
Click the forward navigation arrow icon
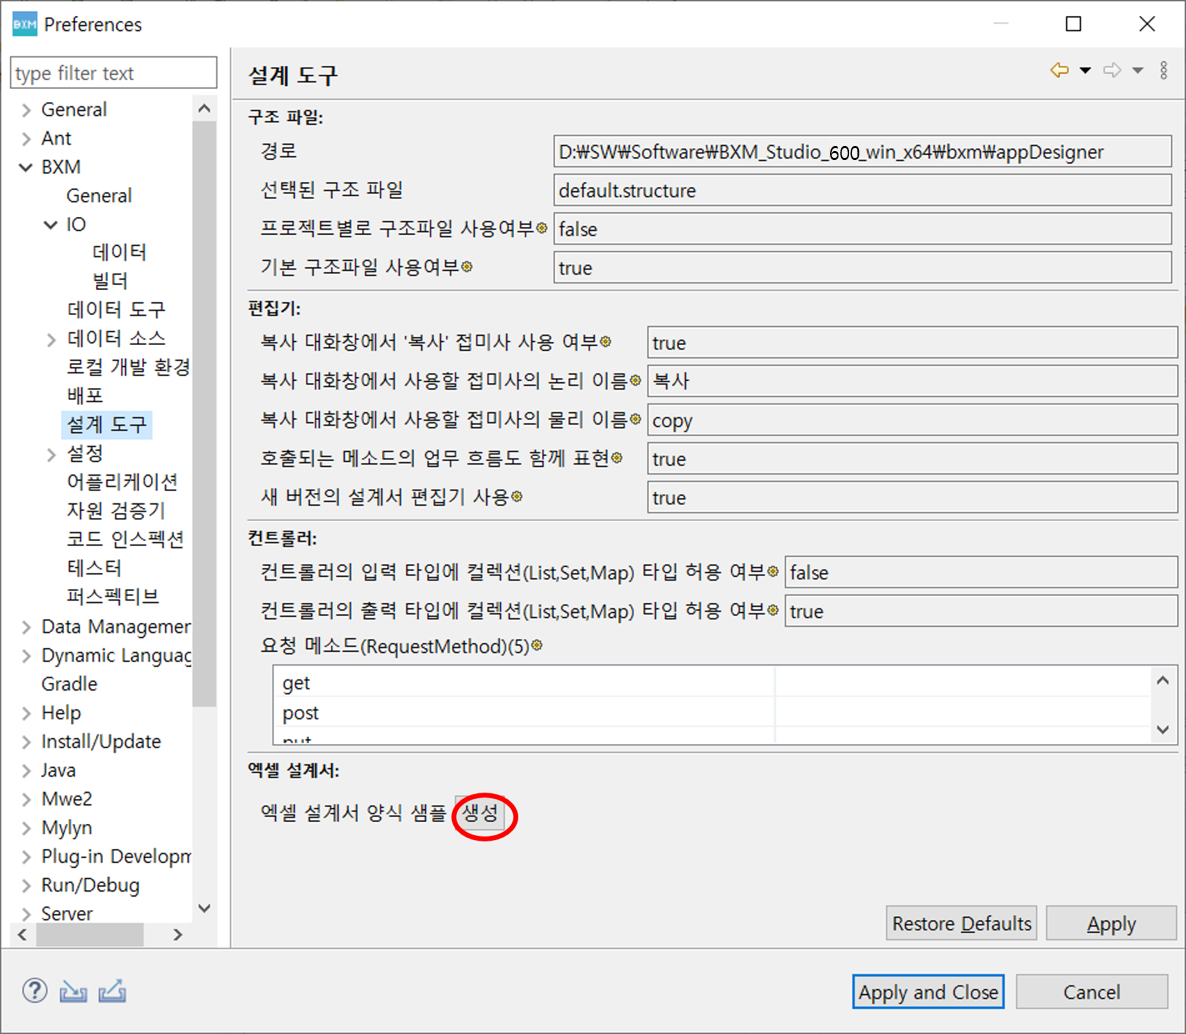pos(1111,70)
